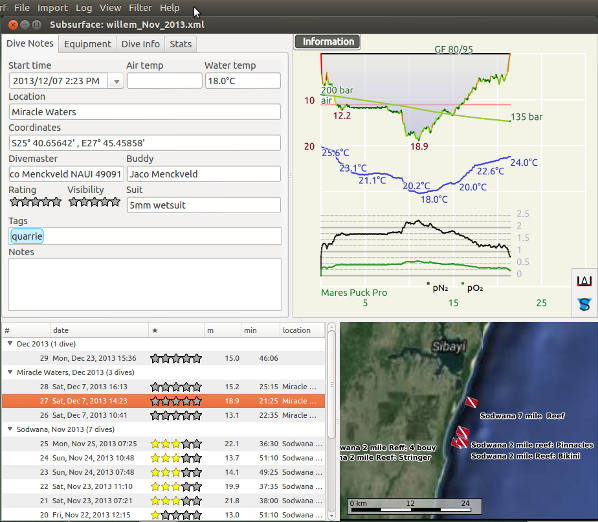Viewport: 598px width, 522px height.
Task: Open the Start time date dropdown
Action: click(116, 81)
